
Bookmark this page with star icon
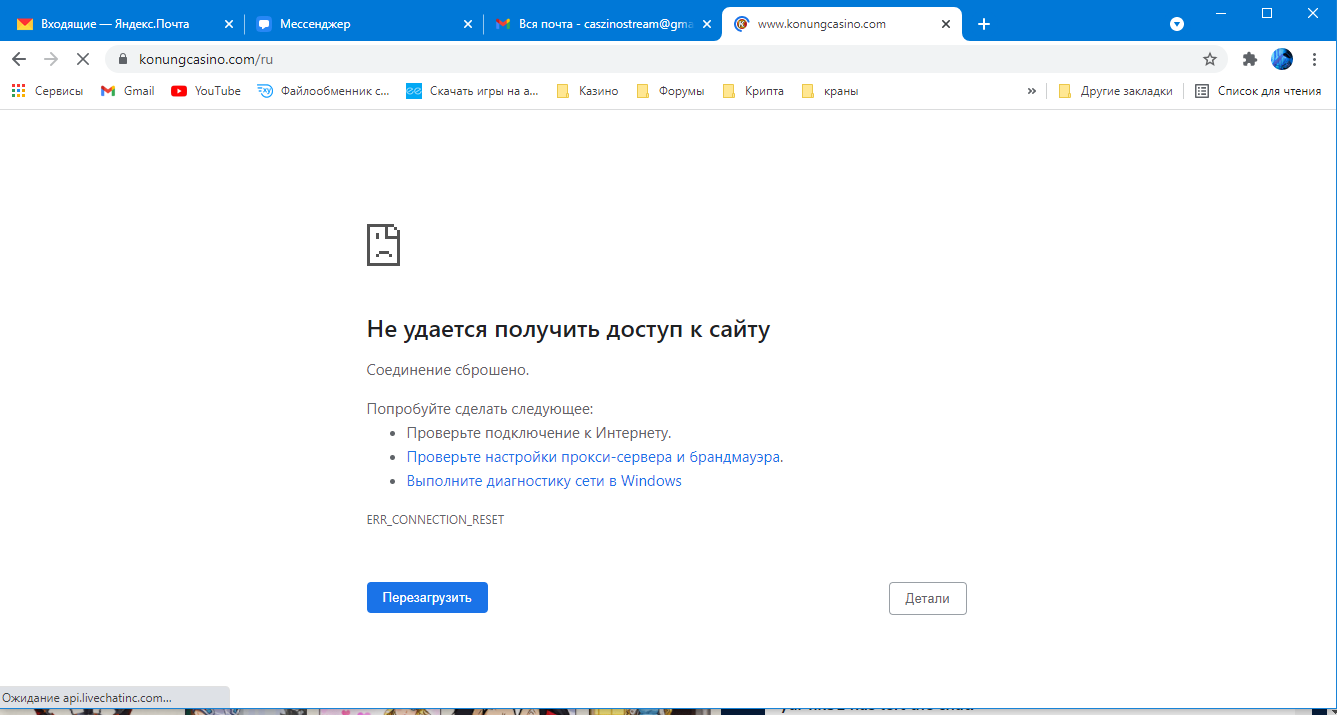tap(1210, 59)
